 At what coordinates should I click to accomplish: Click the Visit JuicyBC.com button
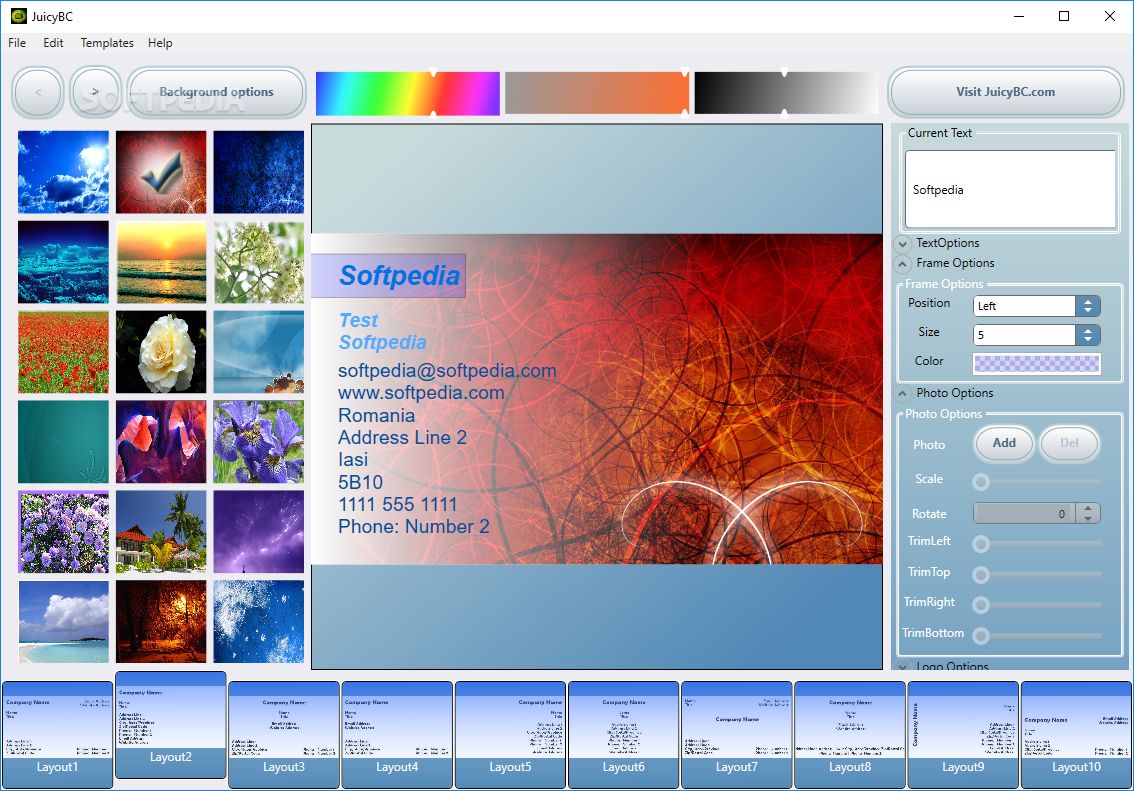1005,93
